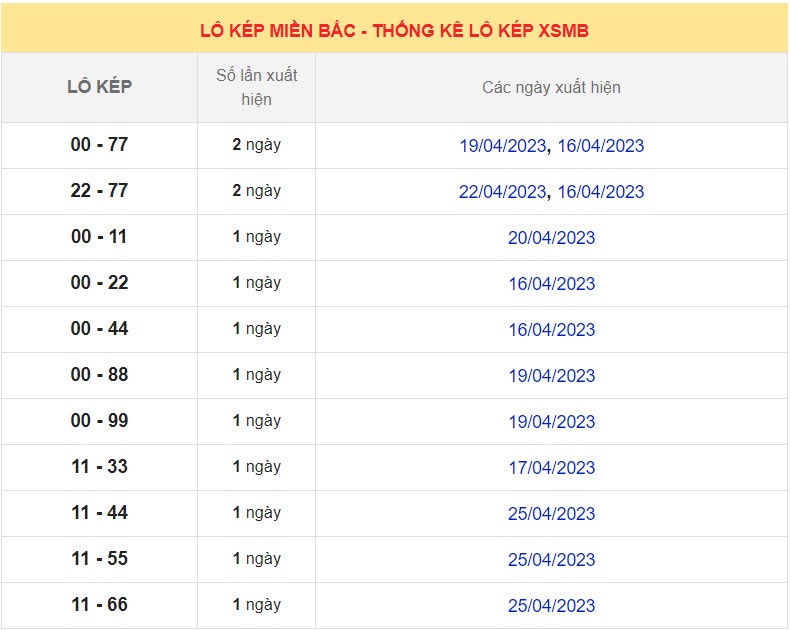
Task: Click '1 ngày' in the 11 - 33 row
Action: (x=256, y=467)
